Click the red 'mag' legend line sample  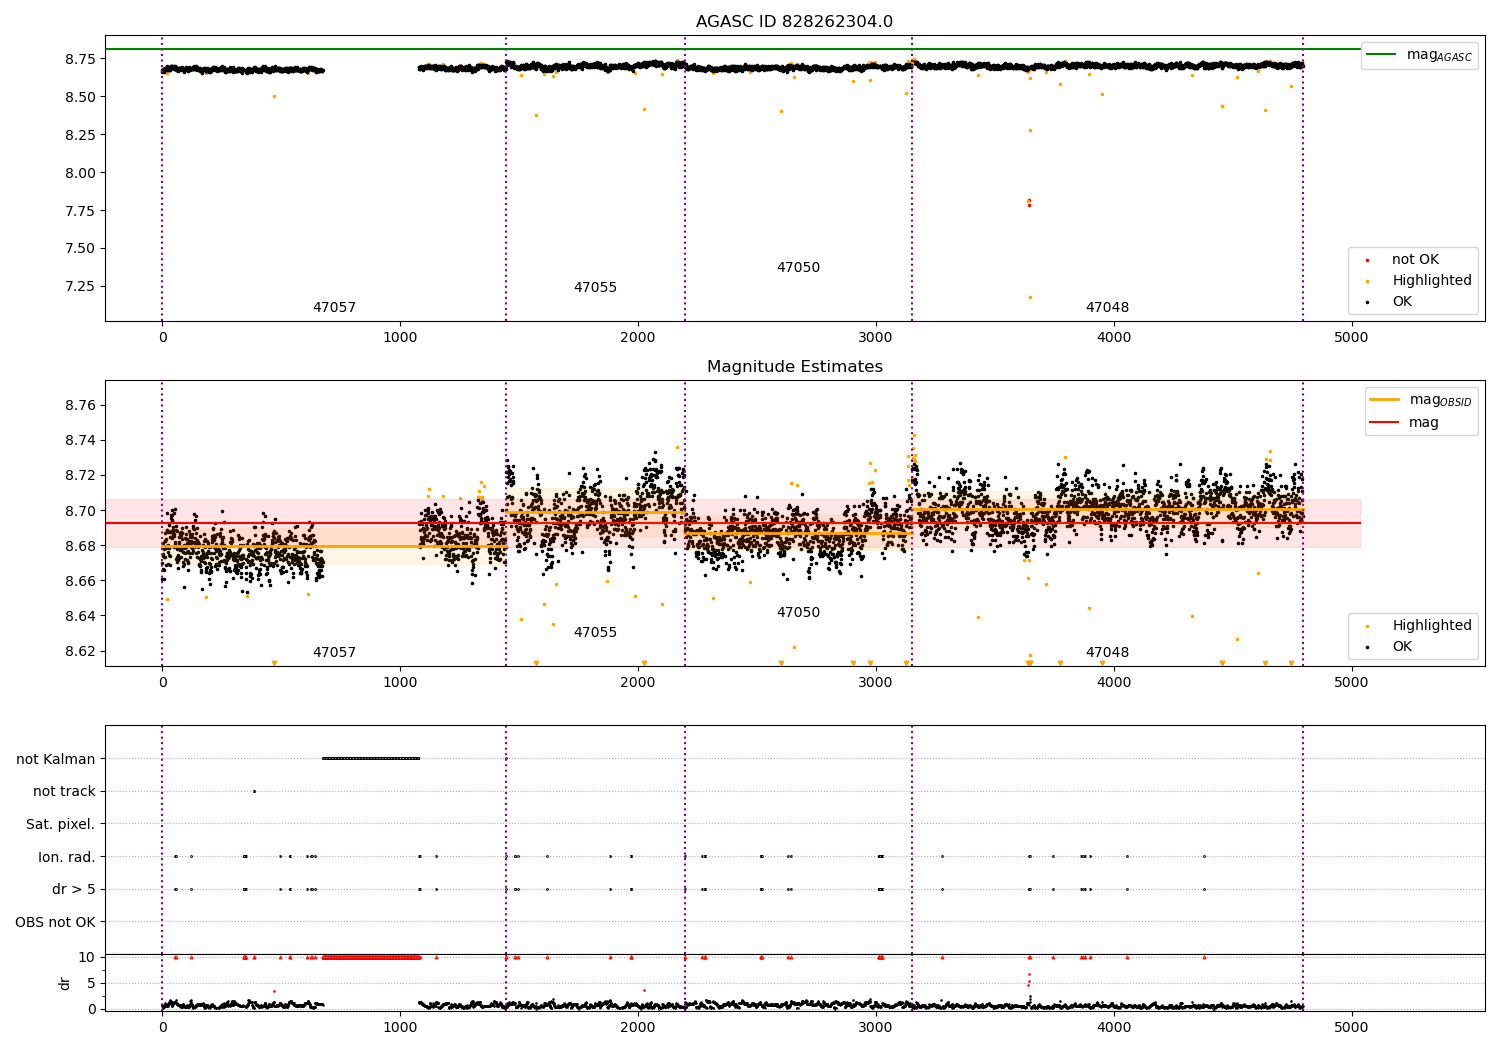(x=1384, y=423)
